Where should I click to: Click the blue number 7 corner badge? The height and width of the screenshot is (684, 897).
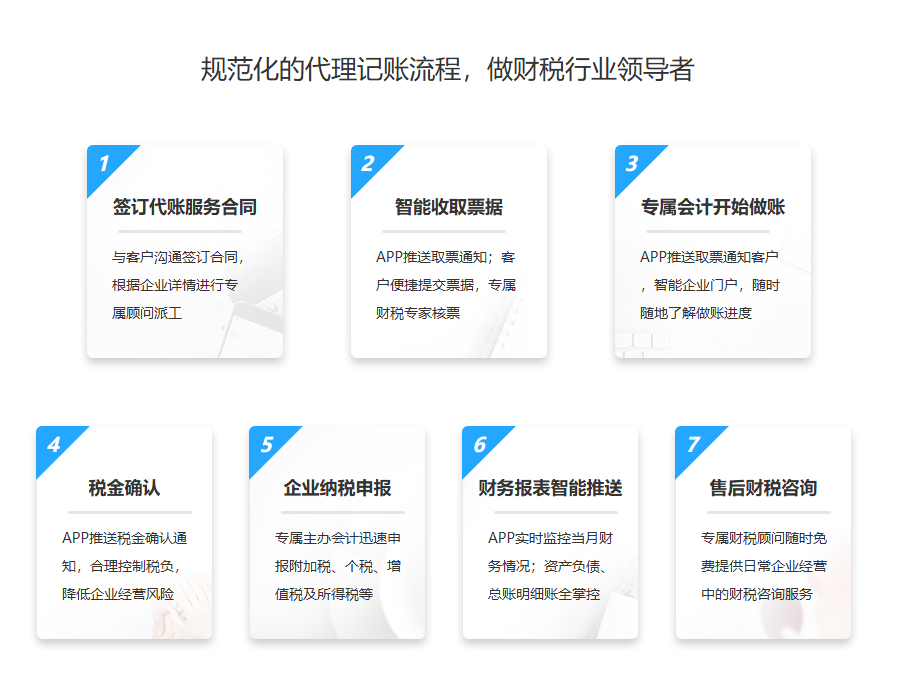click(x=693, y=445)
